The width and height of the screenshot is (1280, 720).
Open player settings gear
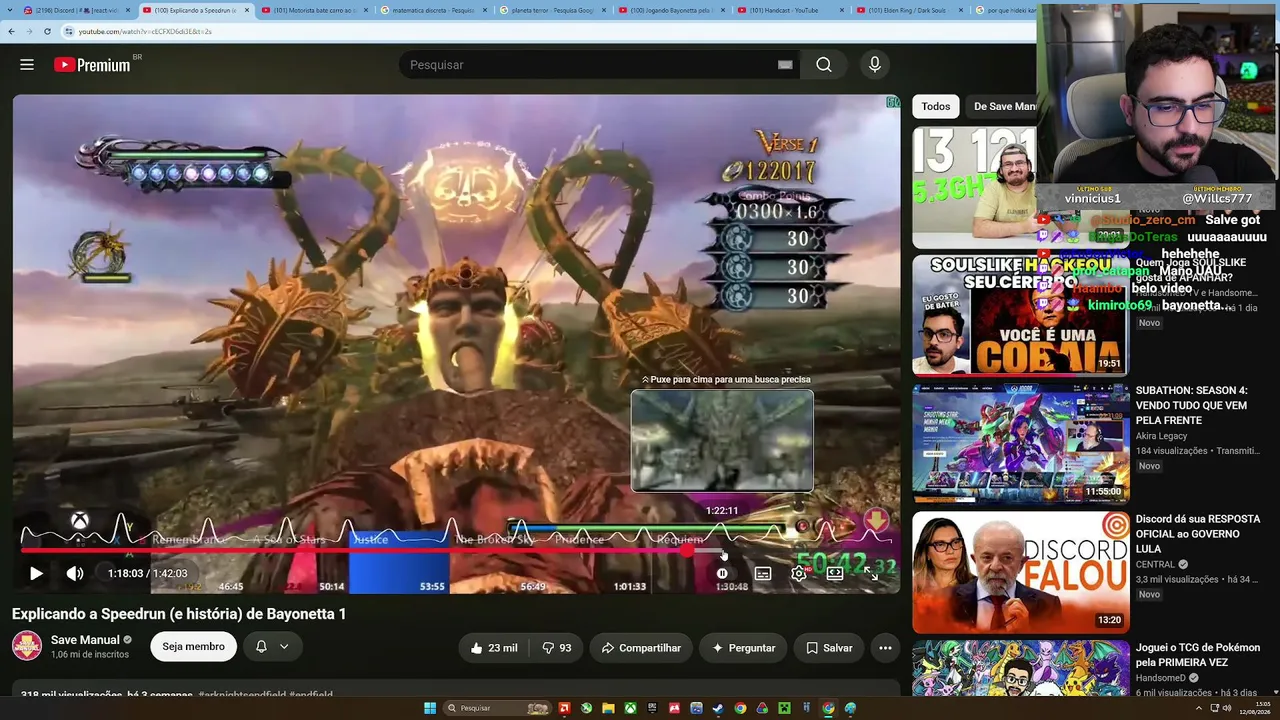click(799, 573)
